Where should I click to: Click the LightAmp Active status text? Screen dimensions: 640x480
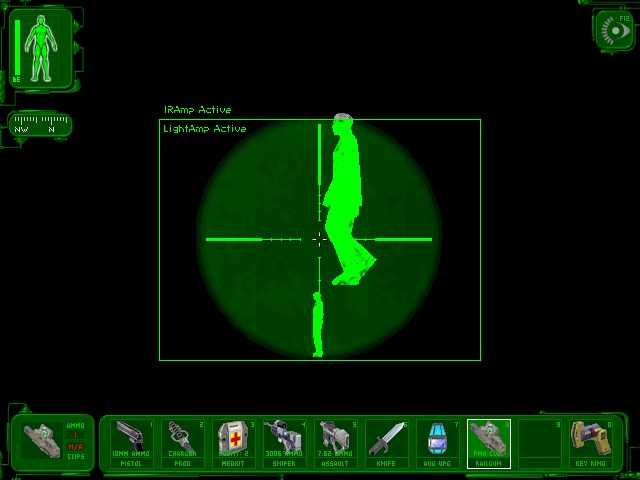click(x=204, y=129)
